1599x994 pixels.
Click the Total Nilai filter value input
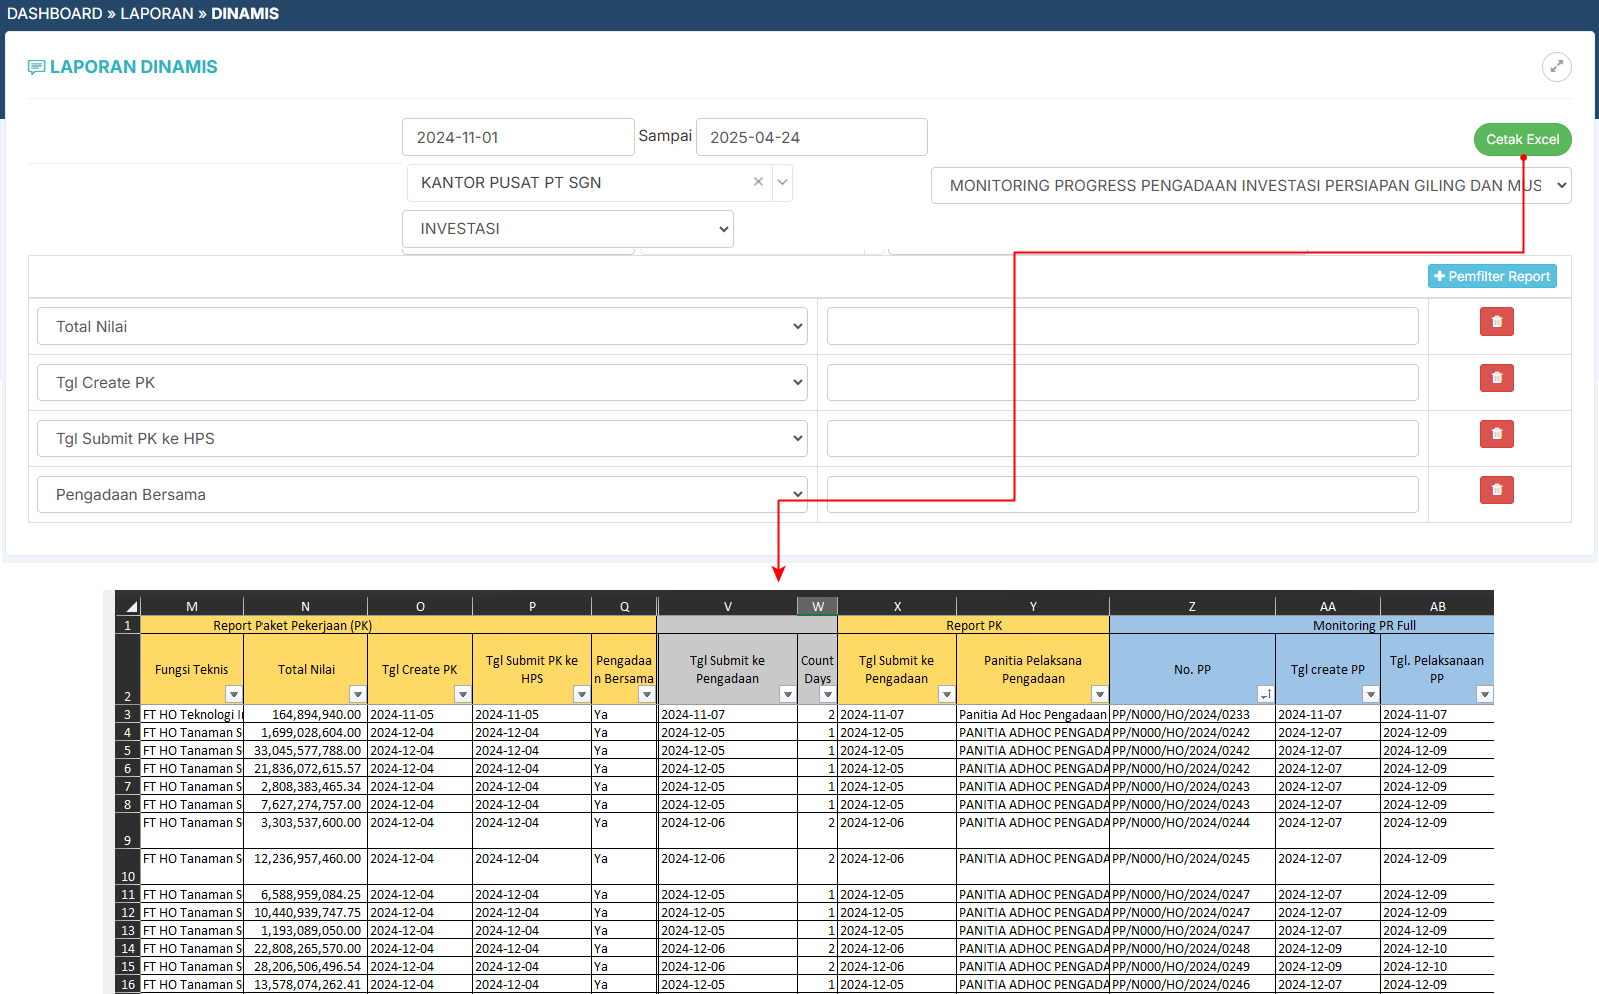(x=1122, y=327)
